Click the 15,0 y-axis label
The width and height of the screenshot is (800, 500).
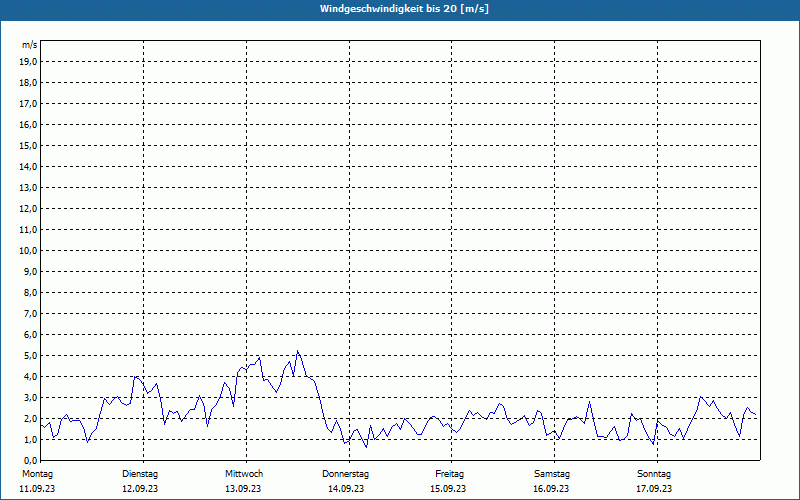coord(28,145)
